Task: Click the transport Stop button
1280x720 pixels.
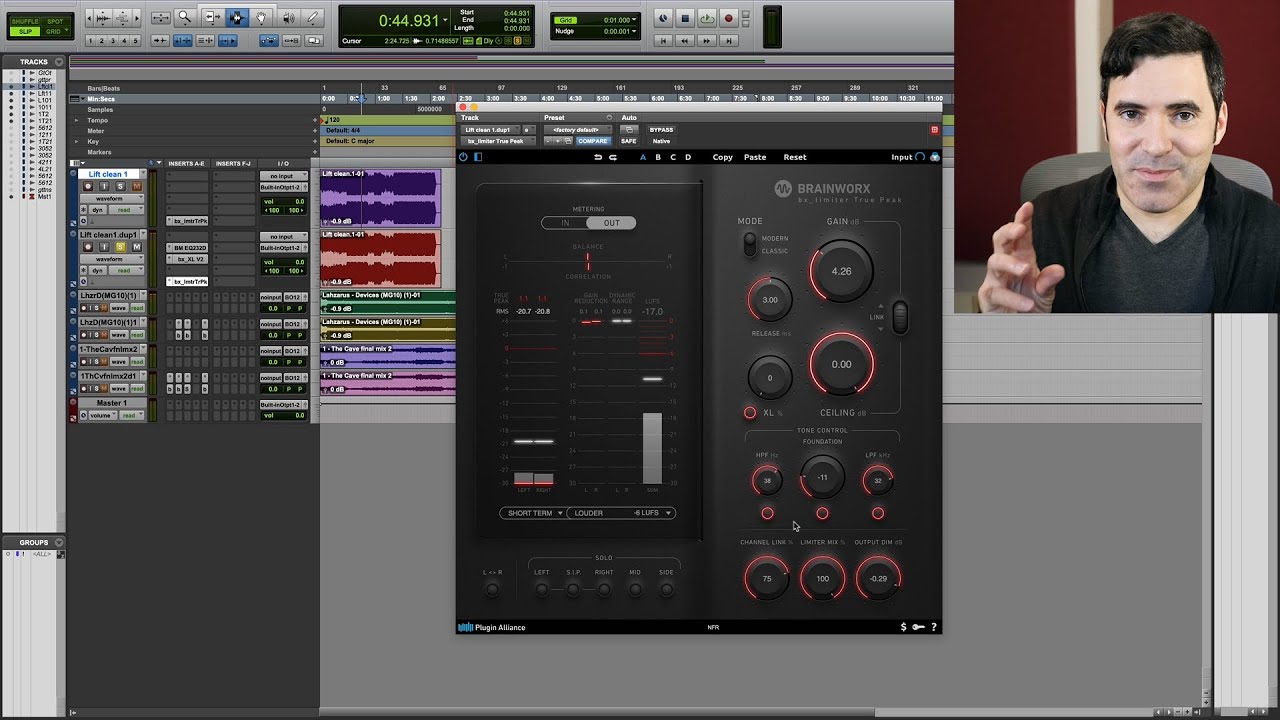Action: pos(685,18)
